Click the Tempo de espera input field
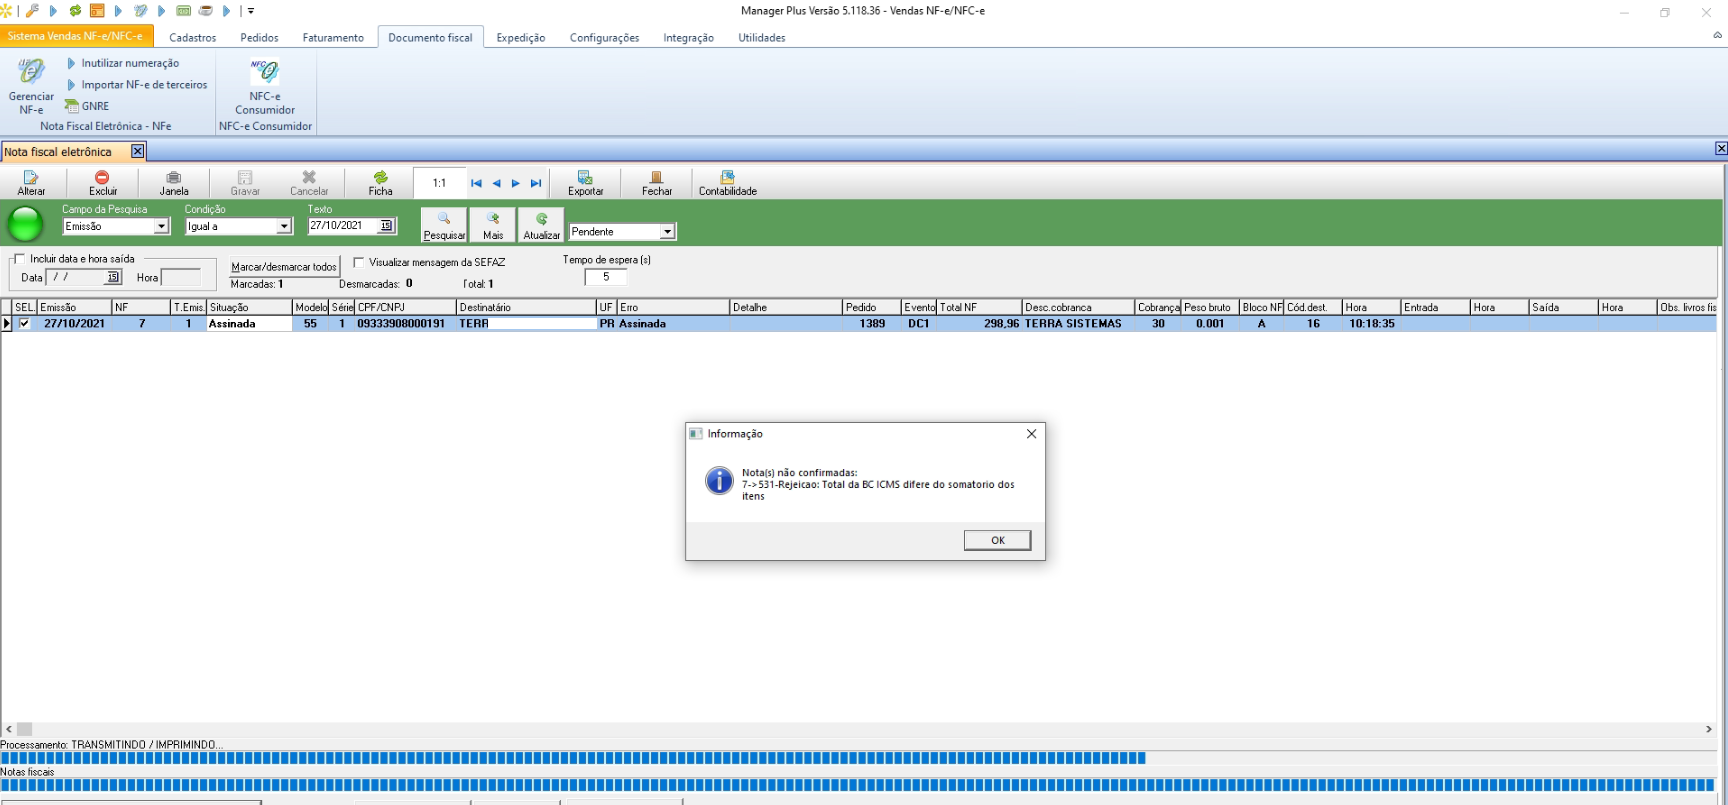Screen dimensions: 1728x805 pyautogui.click(x=605, y=277)
